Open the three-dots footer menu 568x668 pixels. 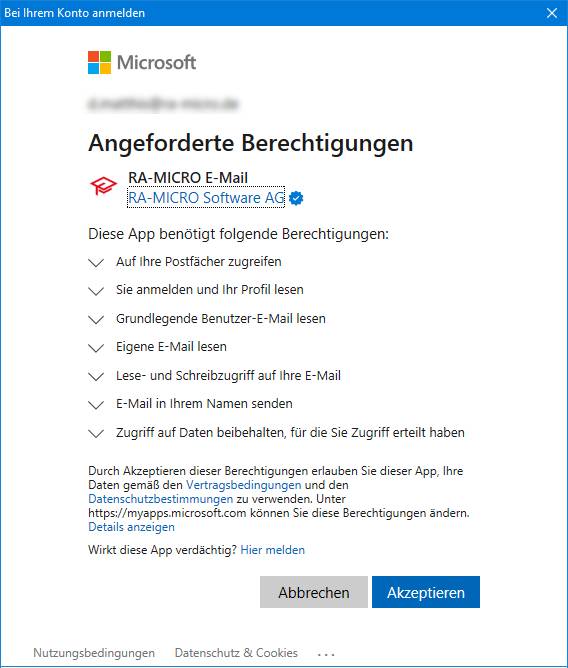(326, 654)
